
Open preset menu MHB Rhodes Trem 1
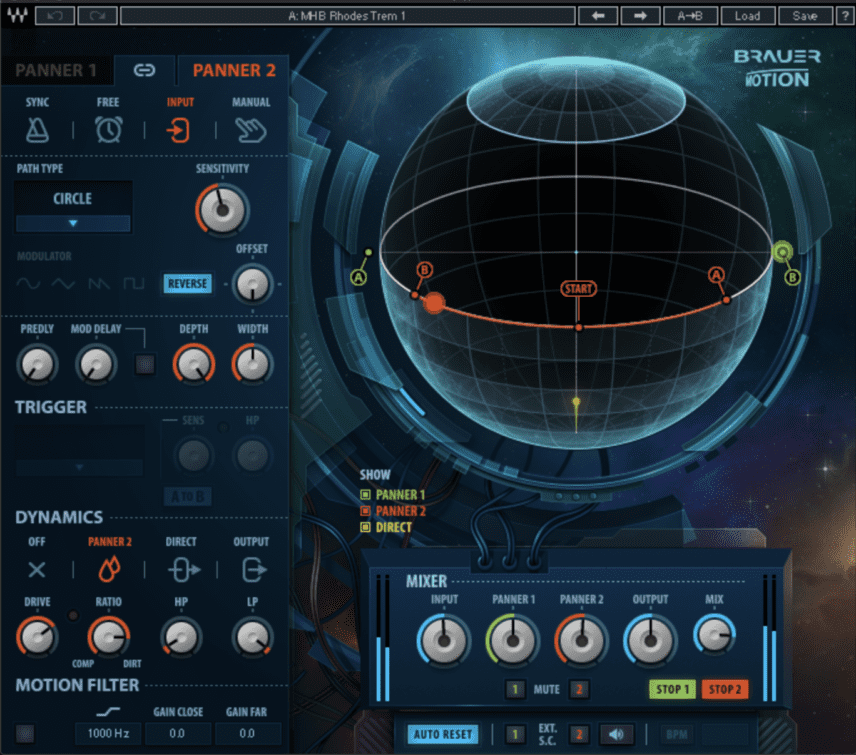coord(347,16)
